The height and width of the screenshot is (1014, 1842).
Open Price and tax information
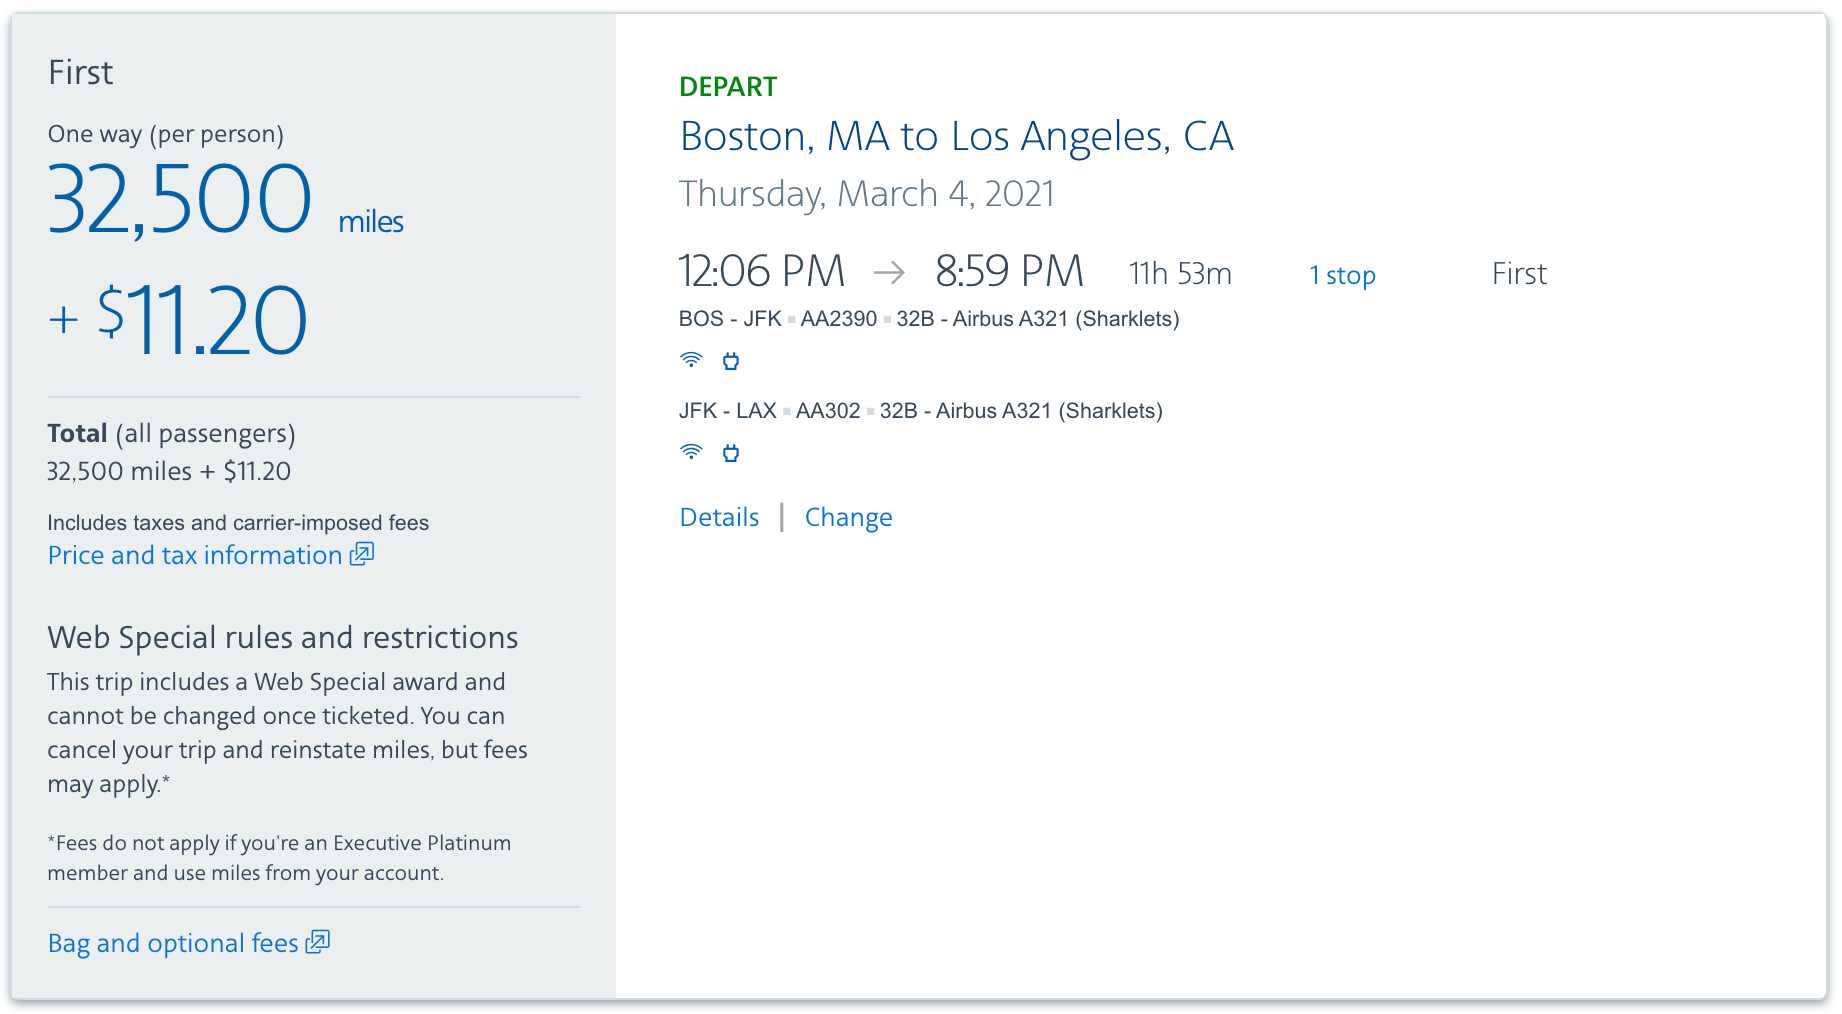(x=195, y=555)
